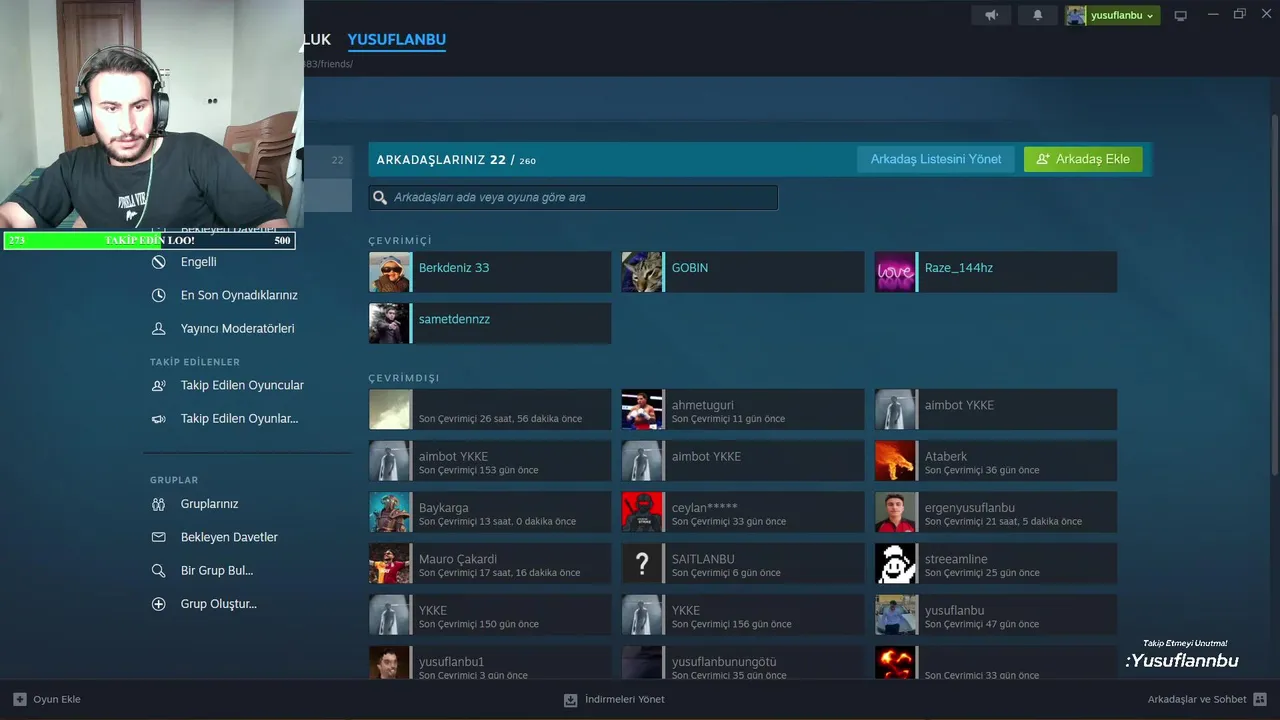Open Takip Edilen Oyuncular
This screenshot has height=720, width=1280.
point(242,385)
